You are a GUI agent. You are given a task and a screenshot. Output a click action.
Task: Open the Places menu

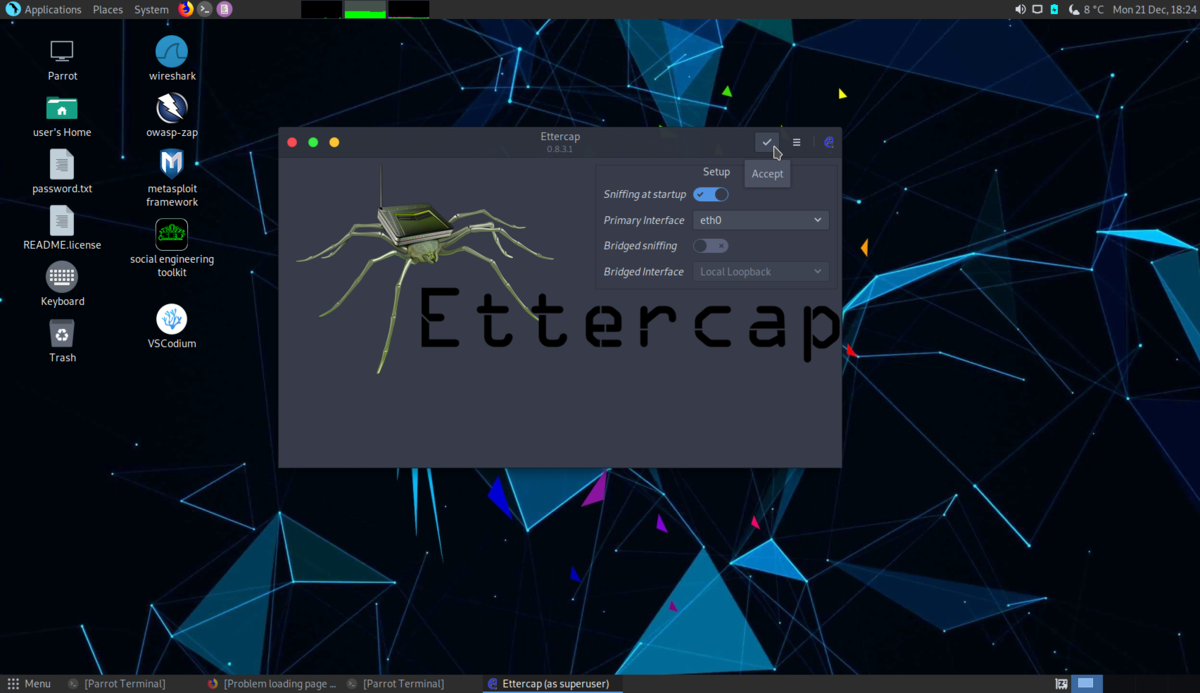[108, 9]
